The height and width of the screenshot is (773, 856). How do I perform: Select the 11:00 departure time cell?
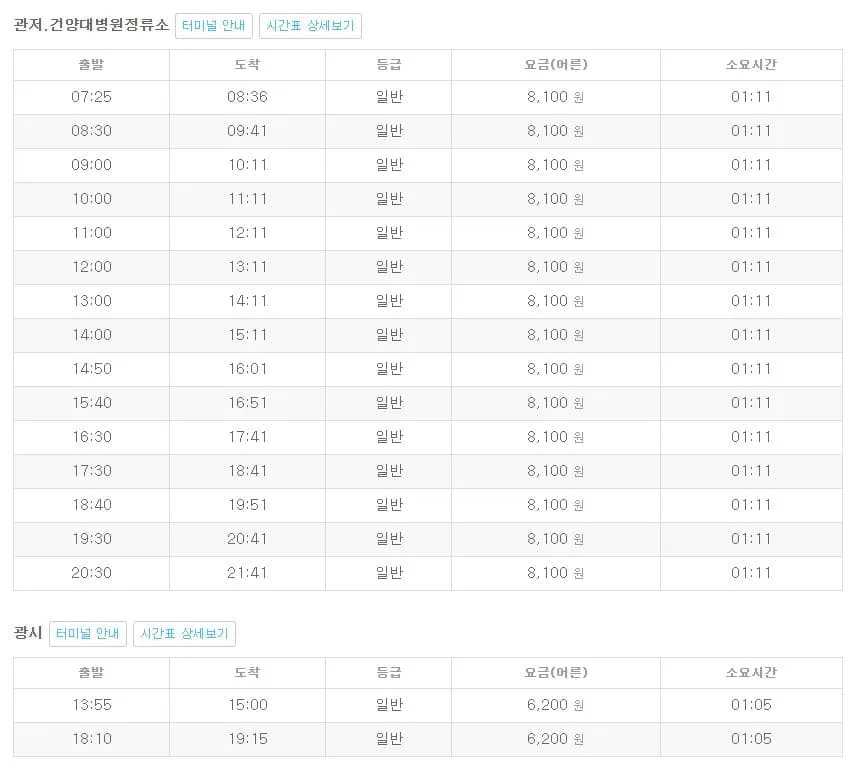[91, 233]
